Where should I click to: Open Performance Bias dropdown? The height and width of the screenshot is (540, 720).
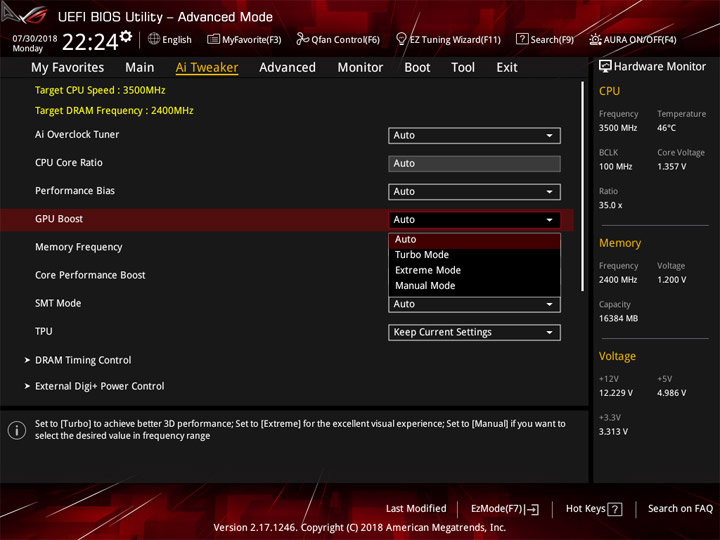pos(474,191)
